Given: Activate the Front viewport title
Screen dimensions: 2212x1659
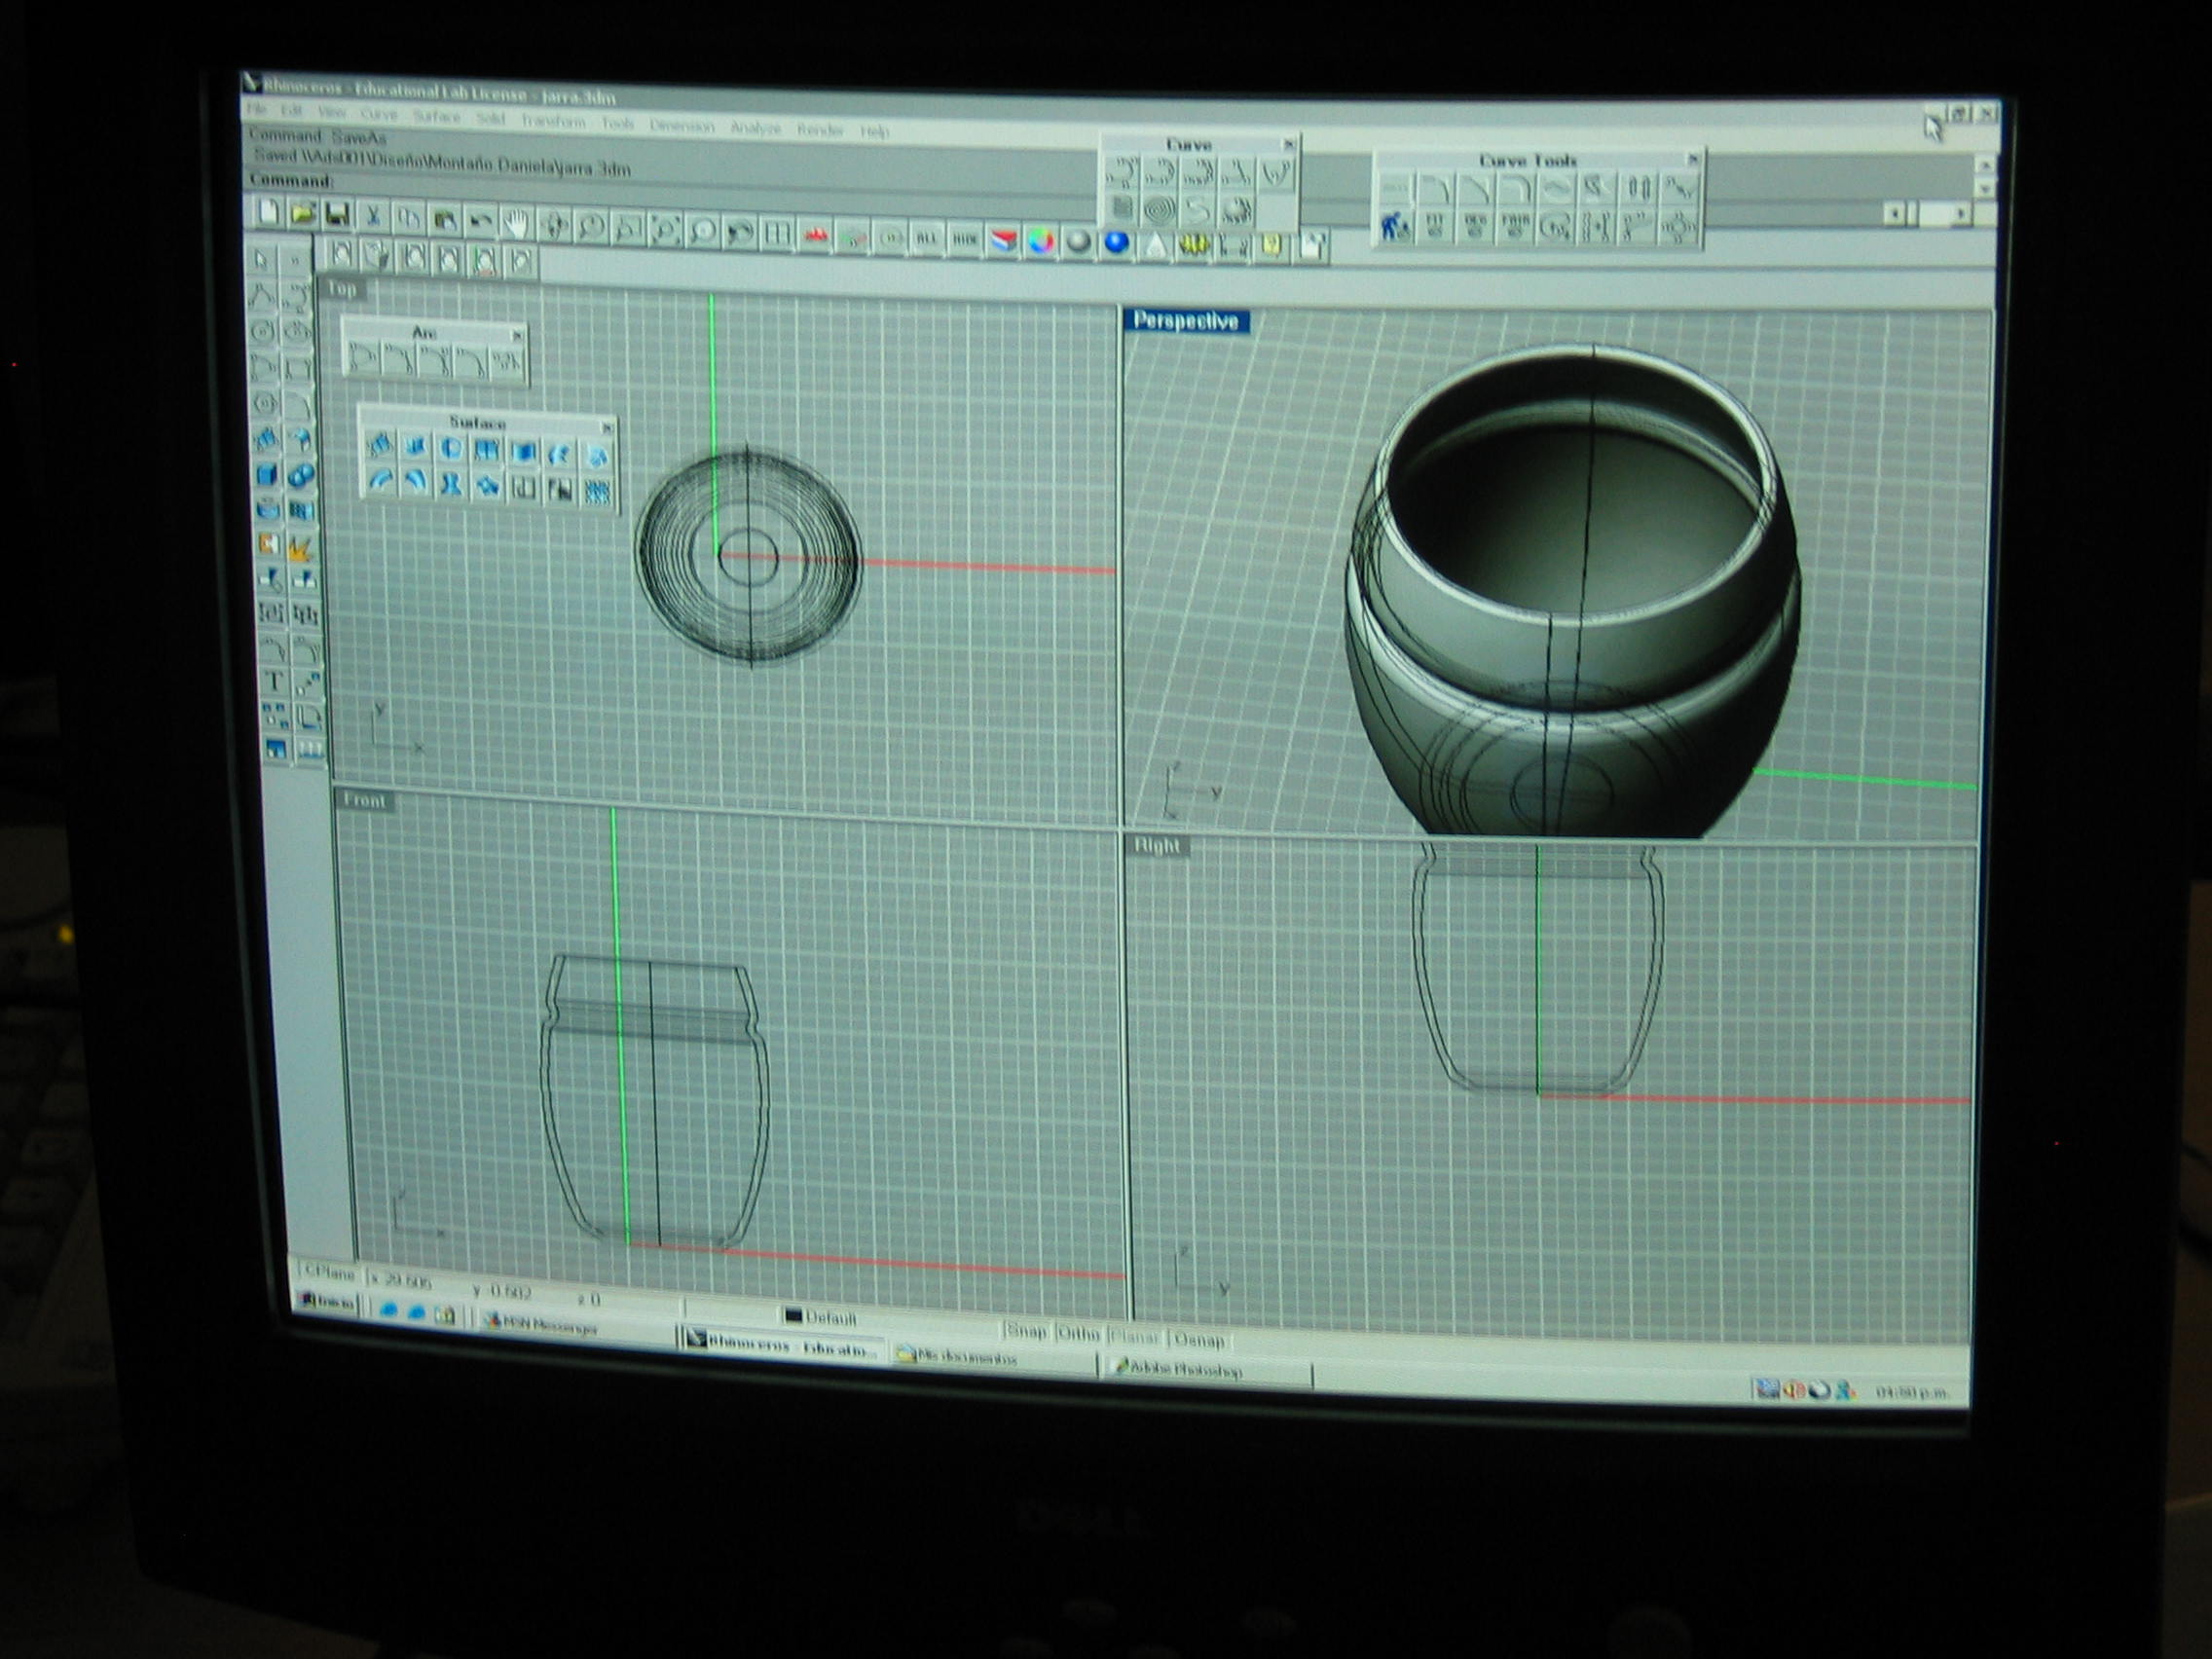Looking at the screenshot, I should 363,800.
